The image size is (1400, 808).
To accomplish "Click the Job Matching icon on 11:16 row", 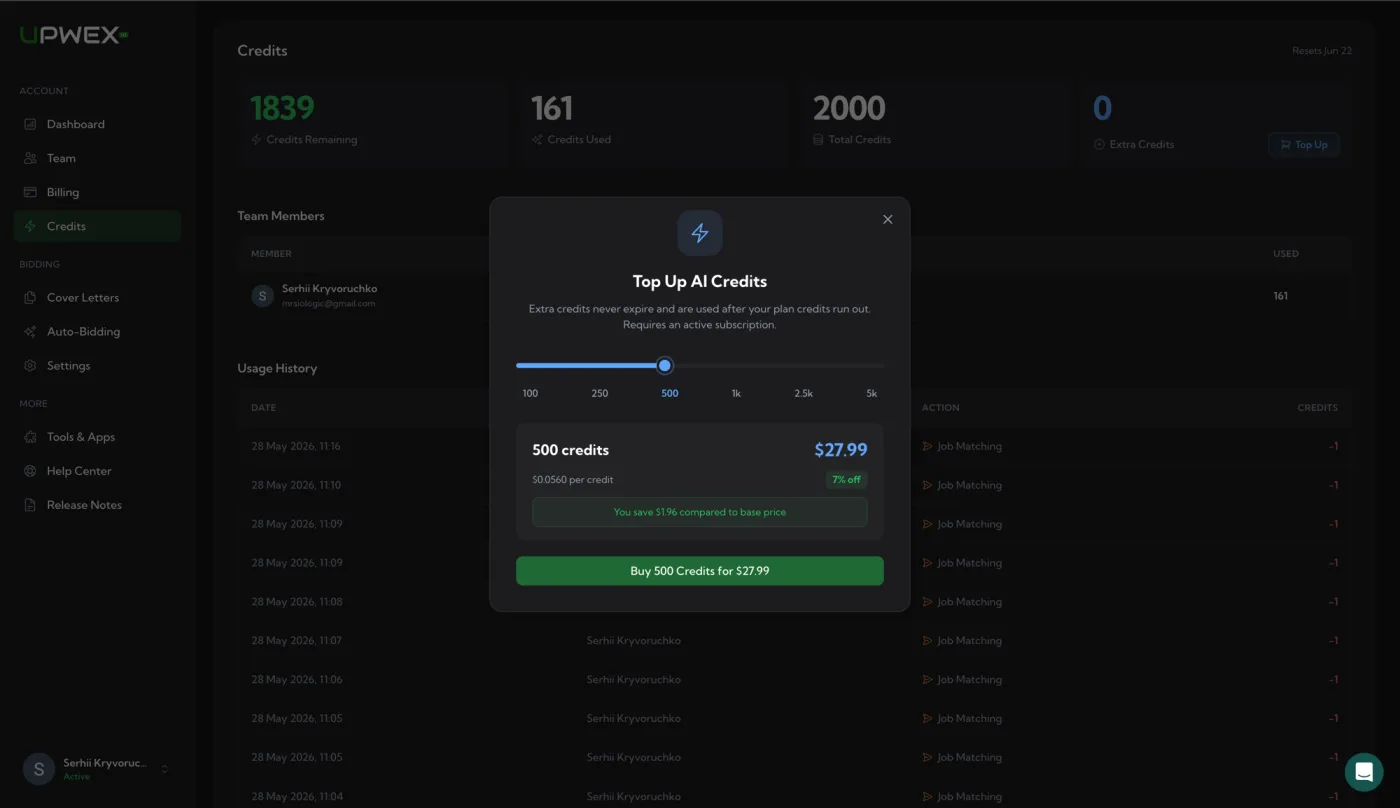I will tap(927, 446).
